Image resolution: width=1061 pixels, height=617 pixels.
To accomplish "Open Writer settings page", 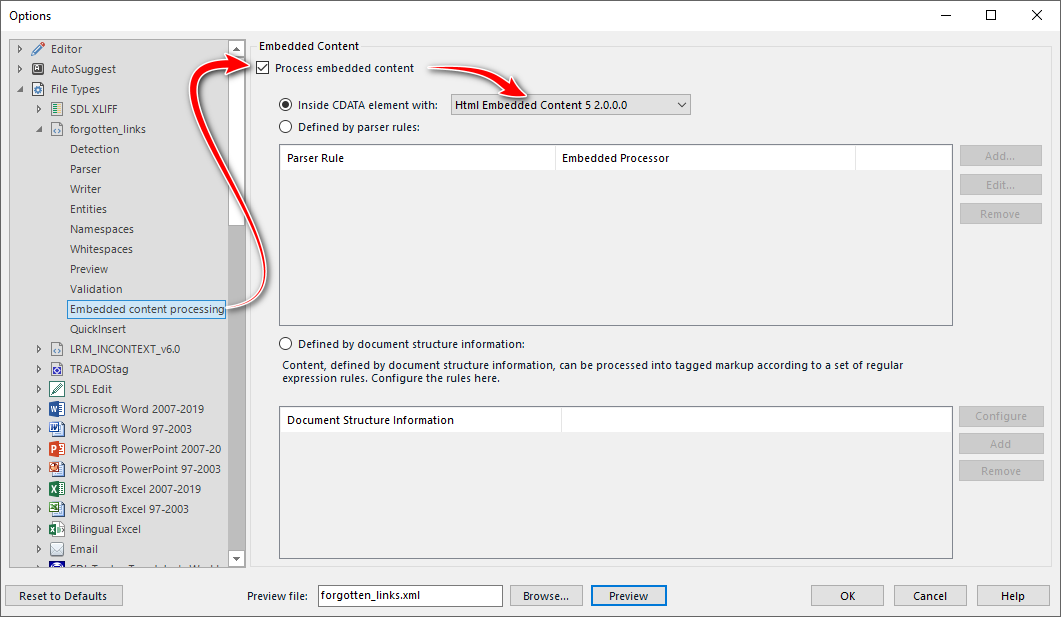I will click(x=85, y=189).
